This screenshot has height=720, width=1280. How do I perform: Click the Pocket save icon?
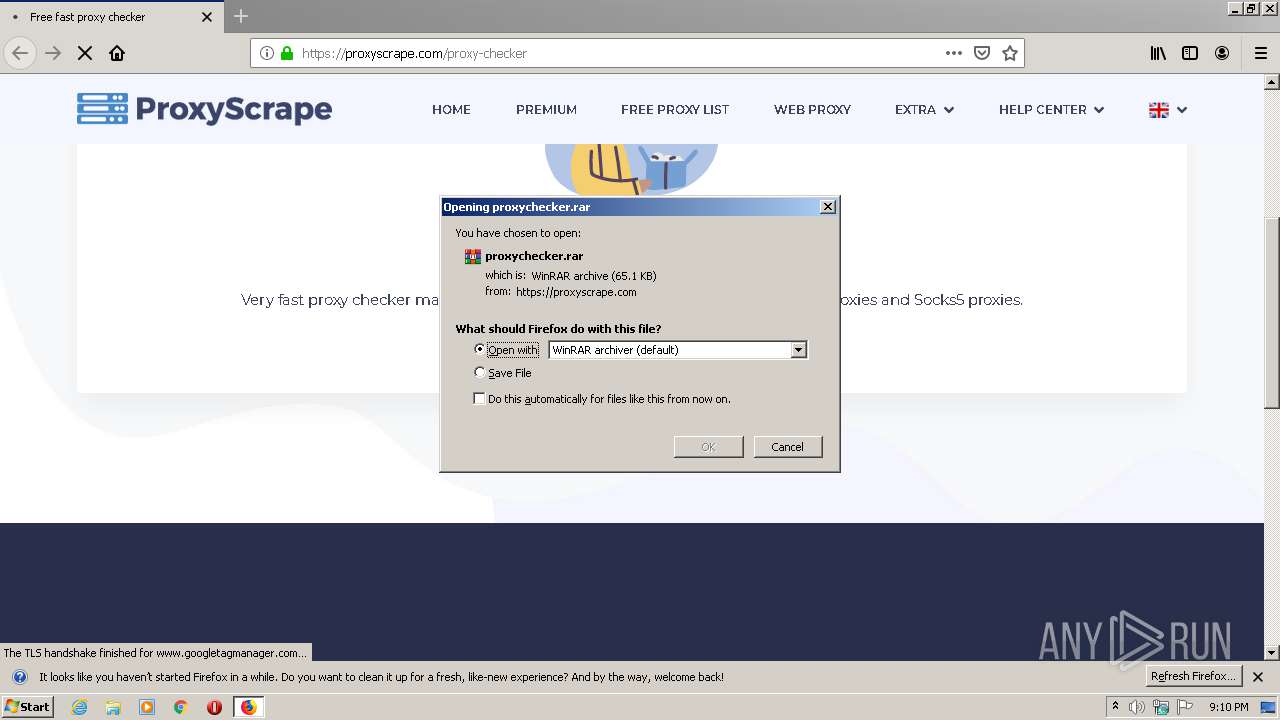coord(982,53)
